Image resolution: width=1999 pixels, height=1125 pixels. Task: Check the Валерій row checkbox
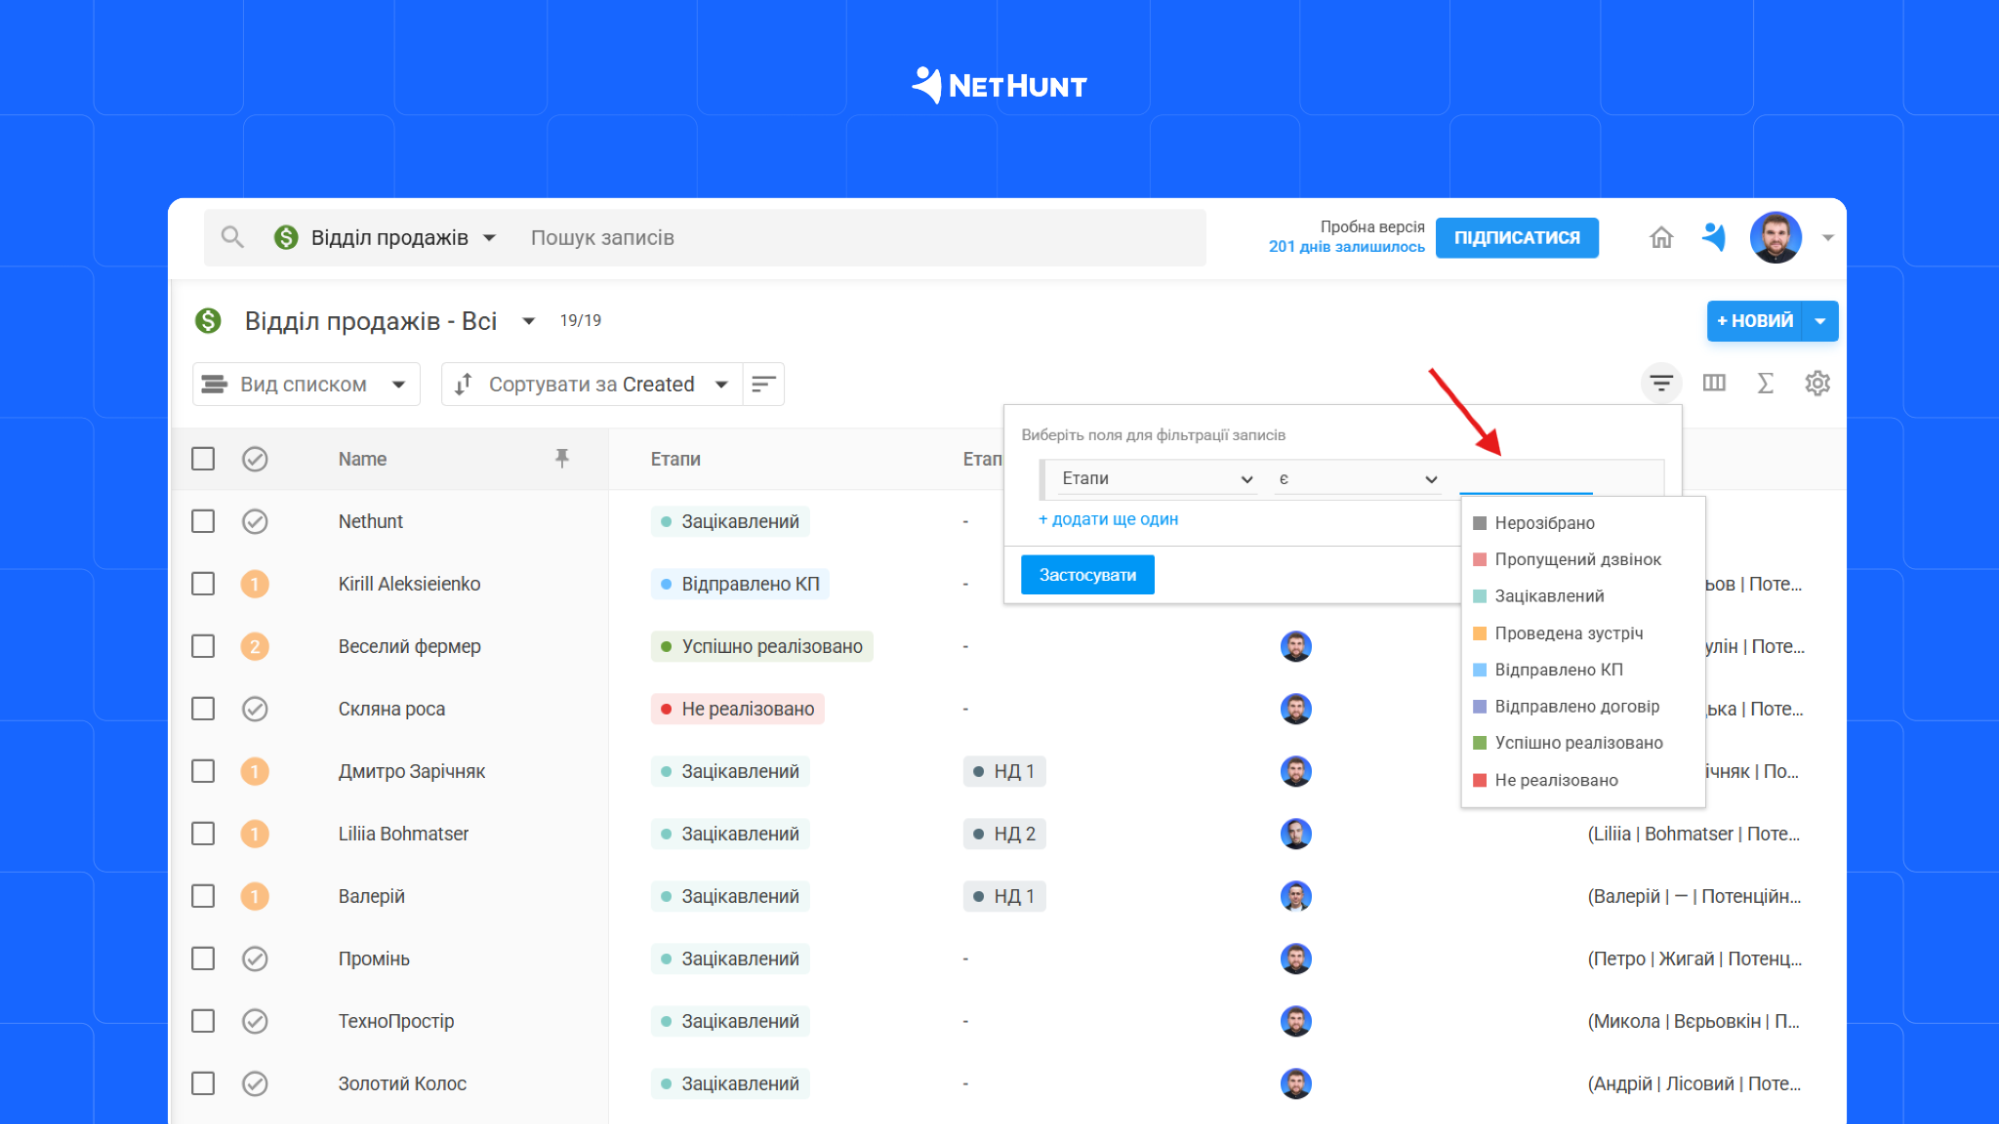coord(203,896)
